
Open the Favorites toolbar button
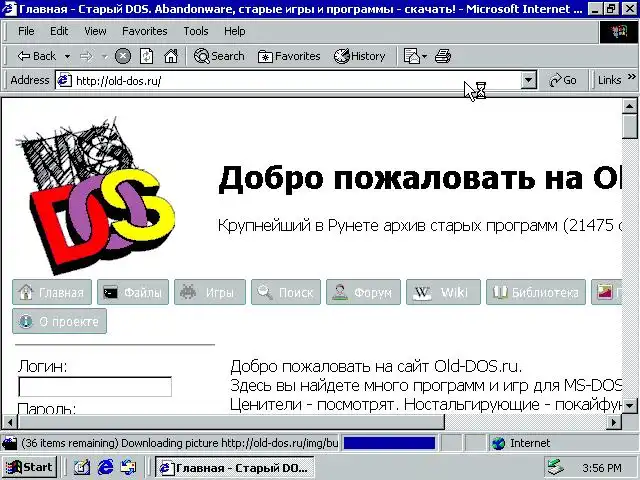289,56
